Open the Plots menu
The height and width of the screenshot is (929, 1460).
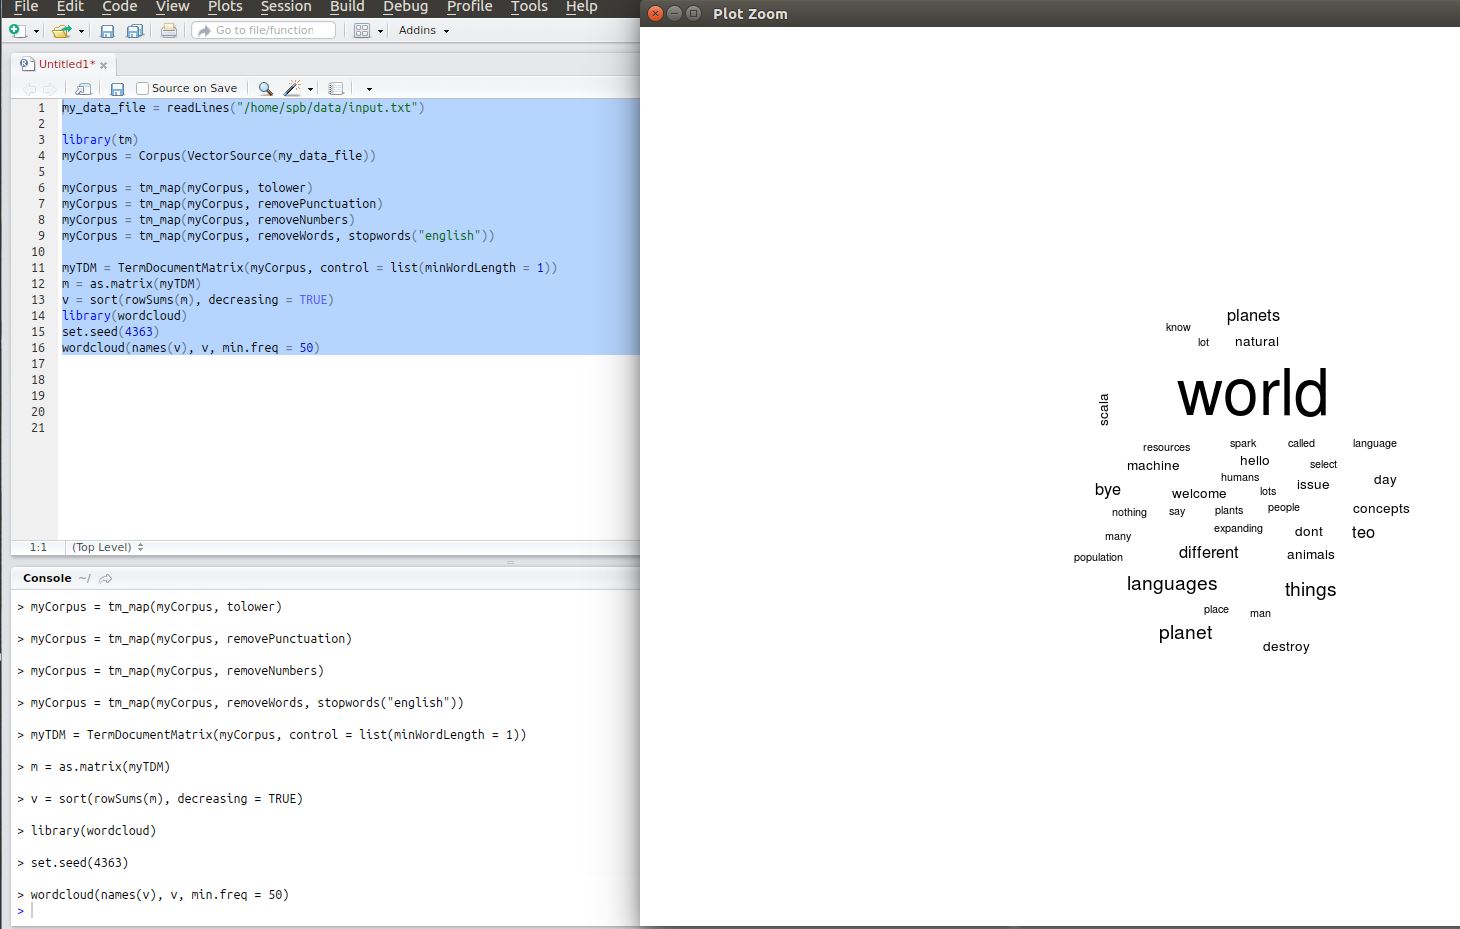pos(224,7)
